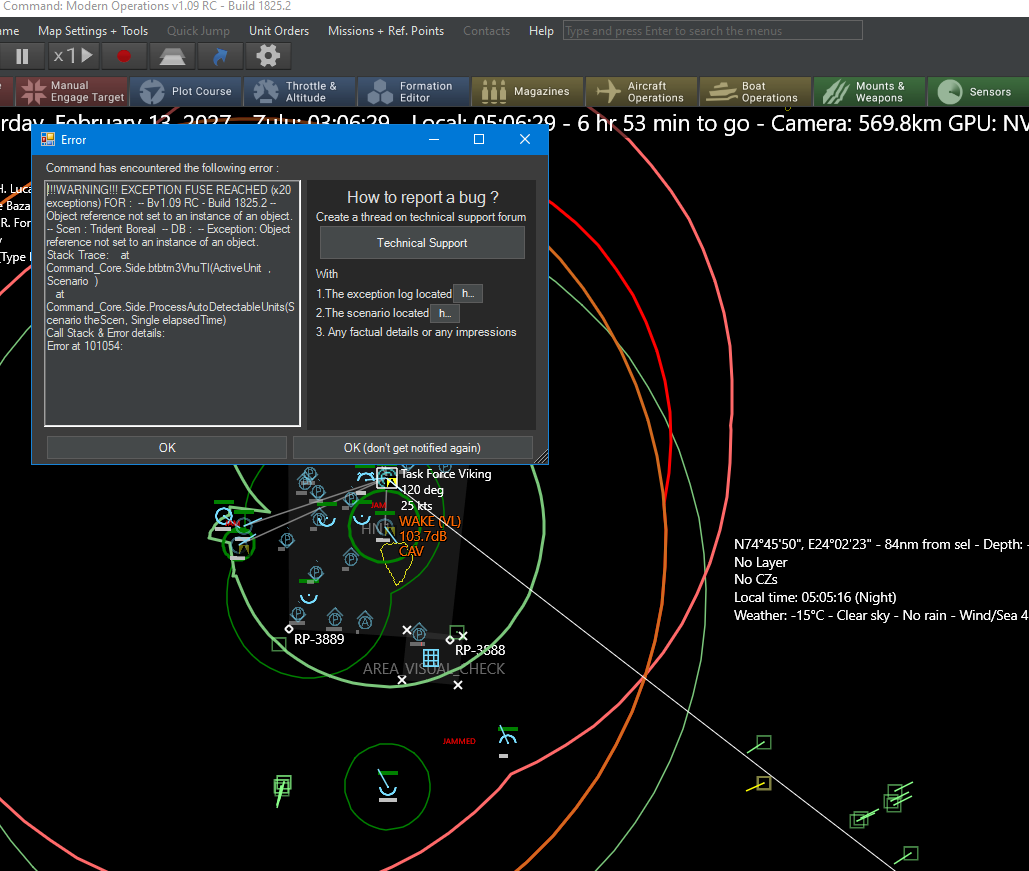Open the exception log location button
1029x871 pixels.
(x=468, y=293)
